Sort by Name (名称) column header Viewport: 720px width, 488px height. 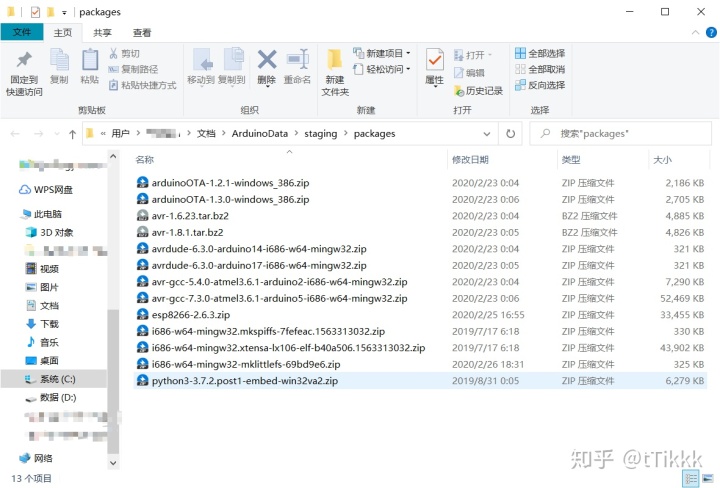point(145,160)
